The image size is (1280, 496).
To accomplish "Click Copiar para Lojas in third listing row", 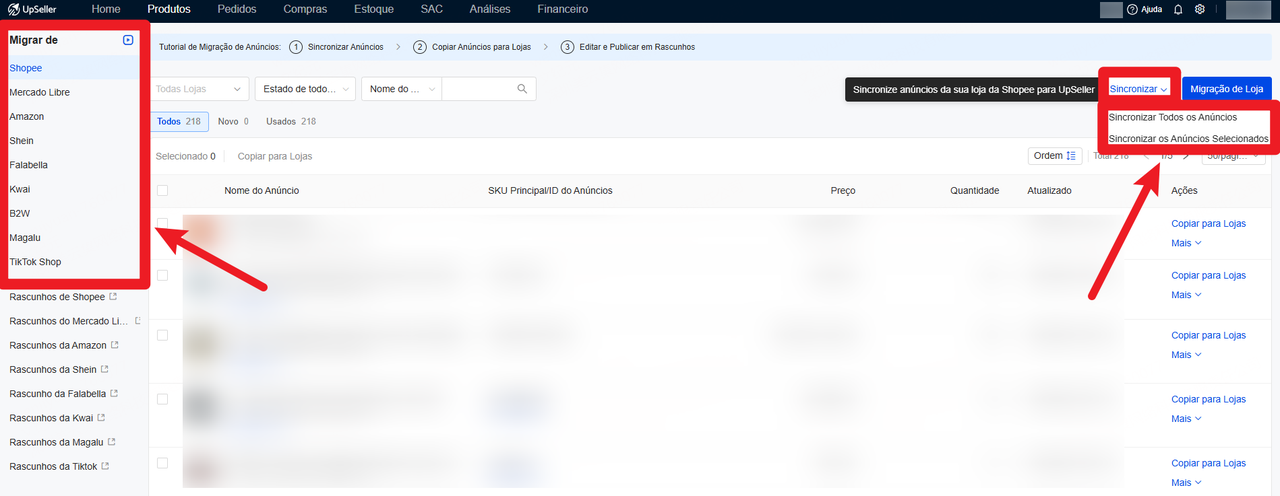I will [1209, 336].
